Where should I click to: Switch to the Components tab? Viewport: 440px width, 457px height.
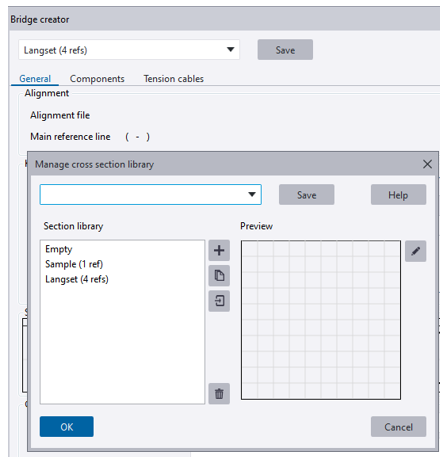click(x=97, y=79)
